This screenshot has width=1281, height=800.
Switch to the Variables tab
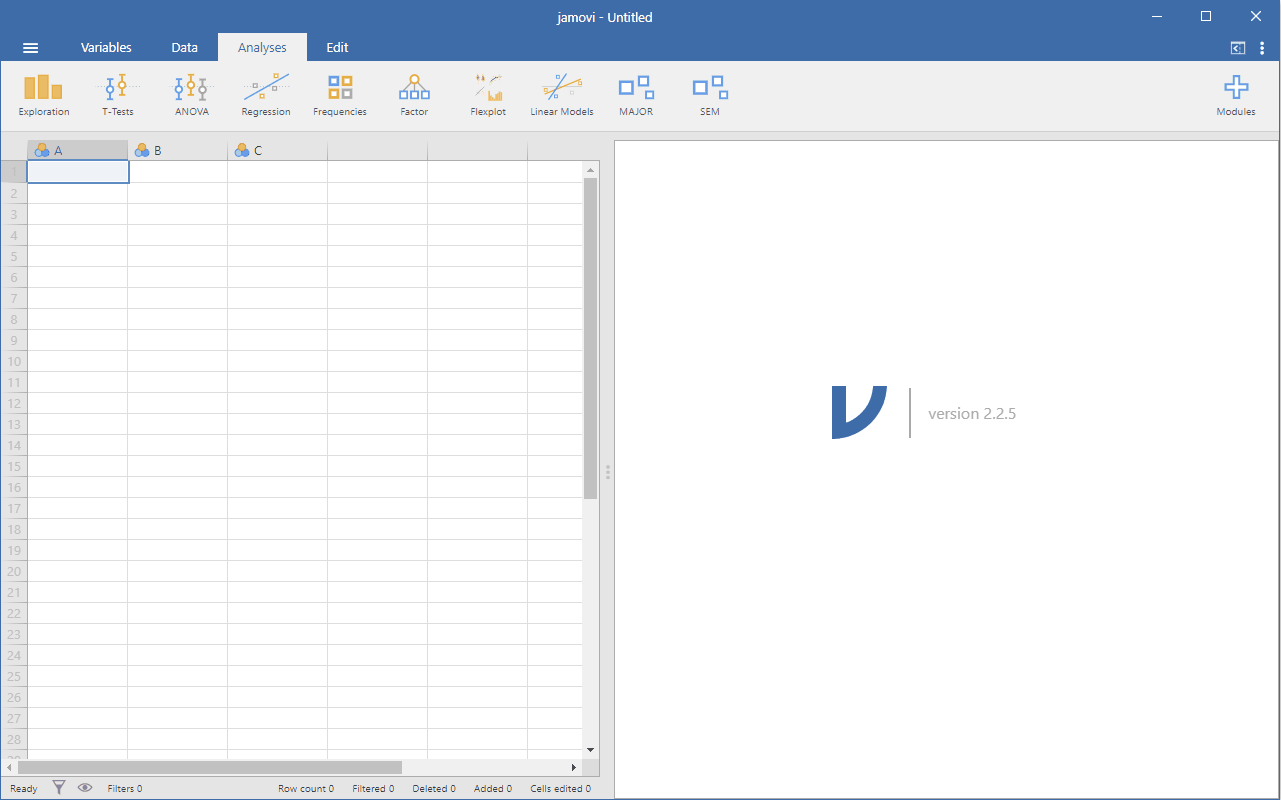(x=106, y=48)
